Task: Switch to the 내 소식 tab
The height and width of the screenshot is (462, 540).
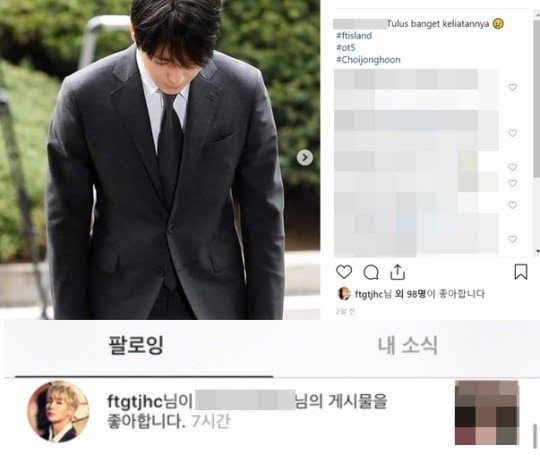Action: coord(408,345)
